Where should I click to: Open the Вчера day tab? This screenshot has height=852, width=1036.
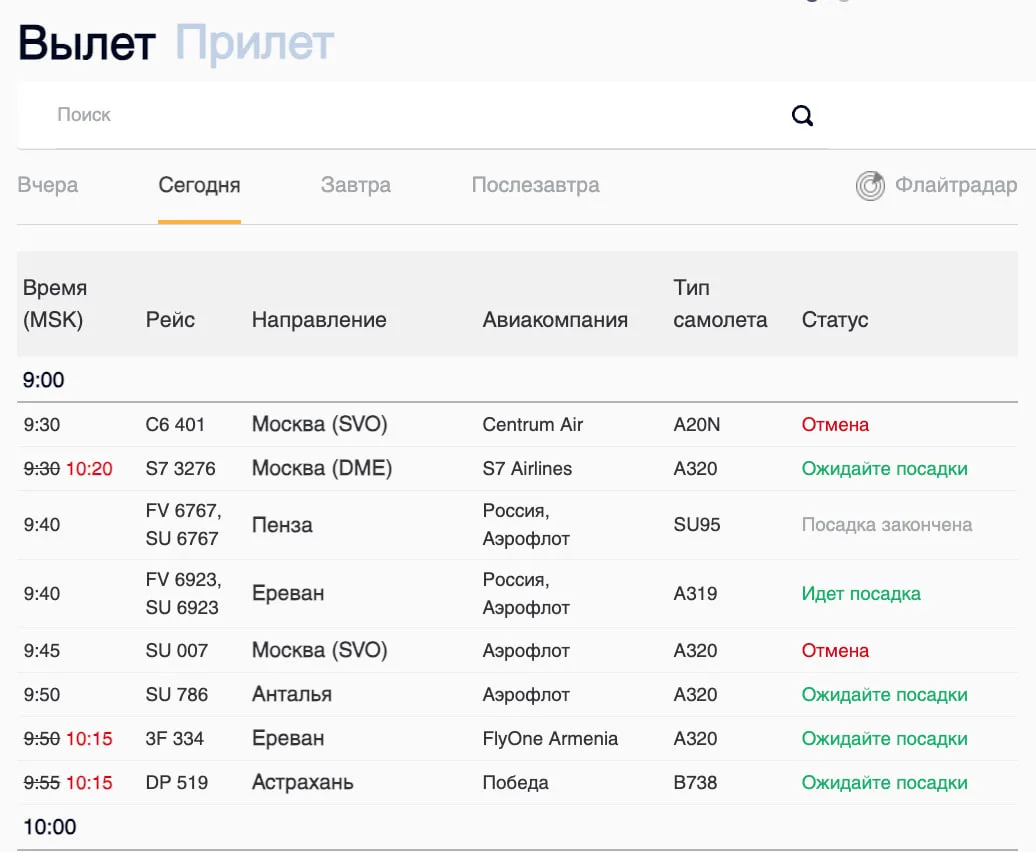click(48, 185)
